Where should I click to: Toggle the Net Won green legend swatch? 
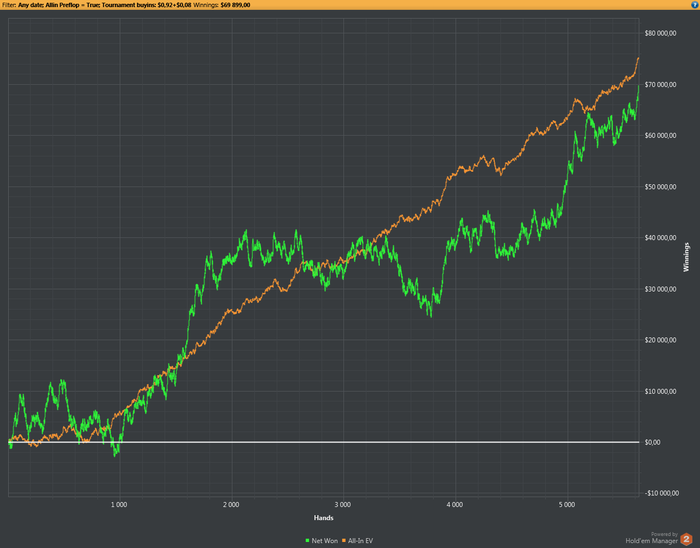(x=307, y=540)
